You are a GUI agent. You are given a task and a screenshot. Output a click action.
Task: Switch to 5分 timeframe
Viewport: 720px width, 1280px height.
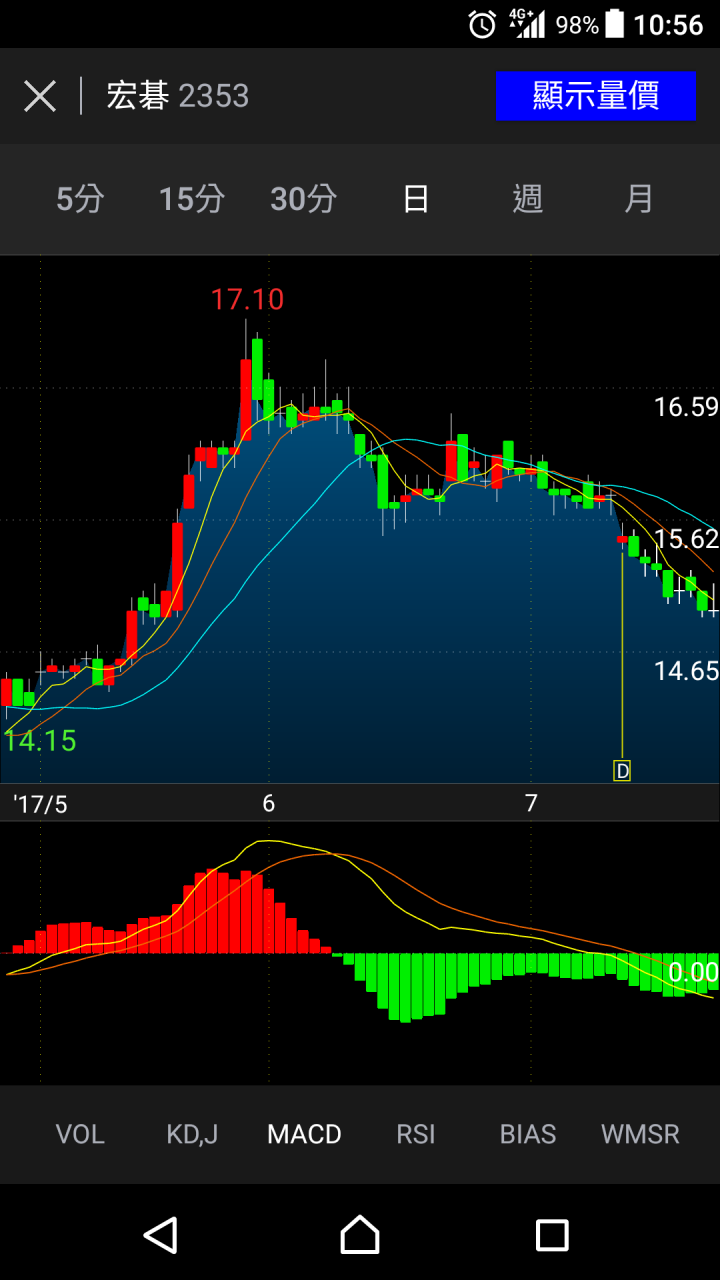tap(80, 199)
